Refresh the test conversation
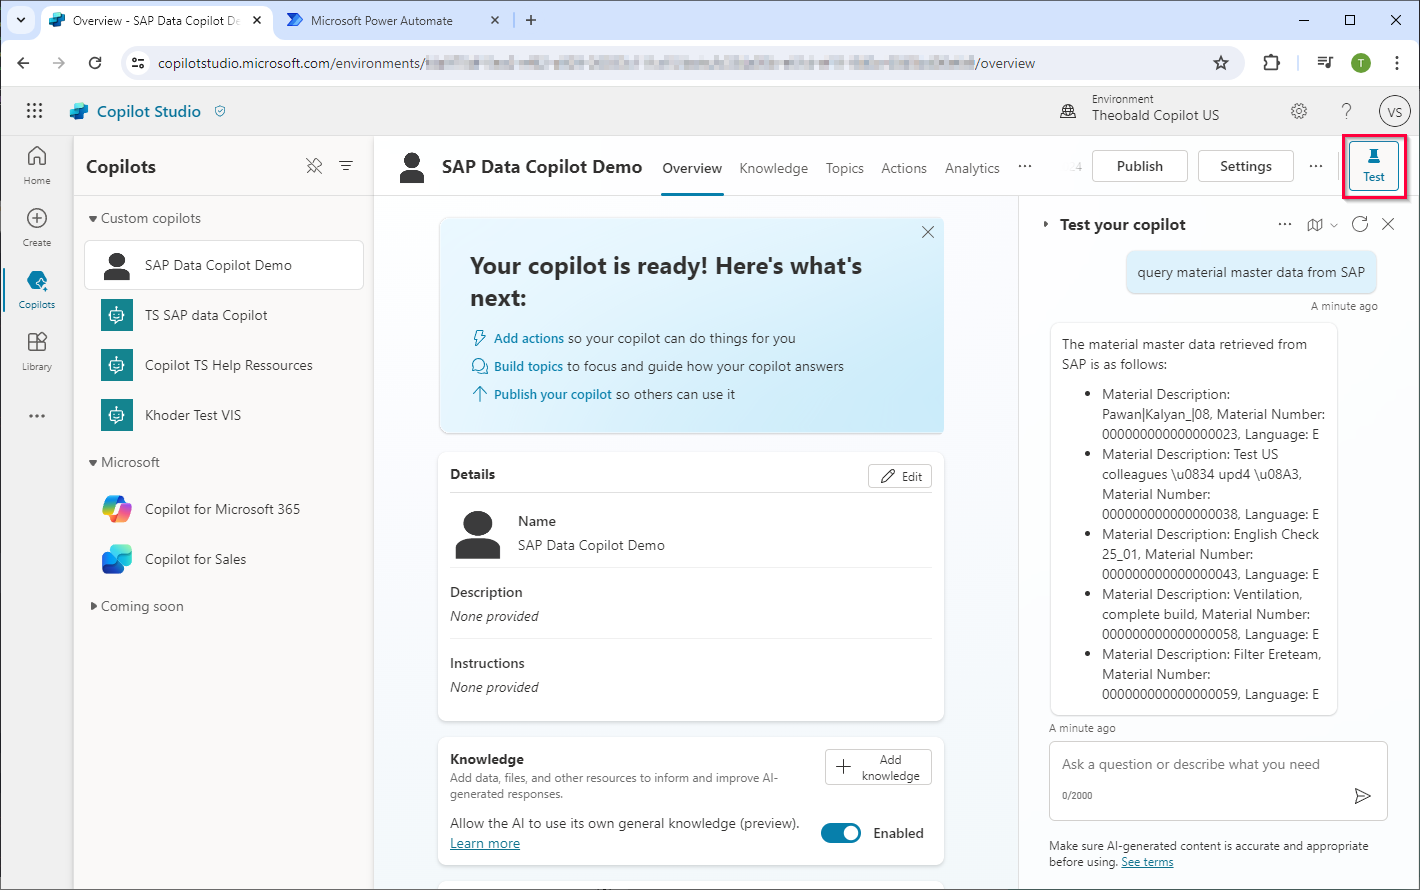Screen dimensions: 1420x890 [x=1360, y=224]
